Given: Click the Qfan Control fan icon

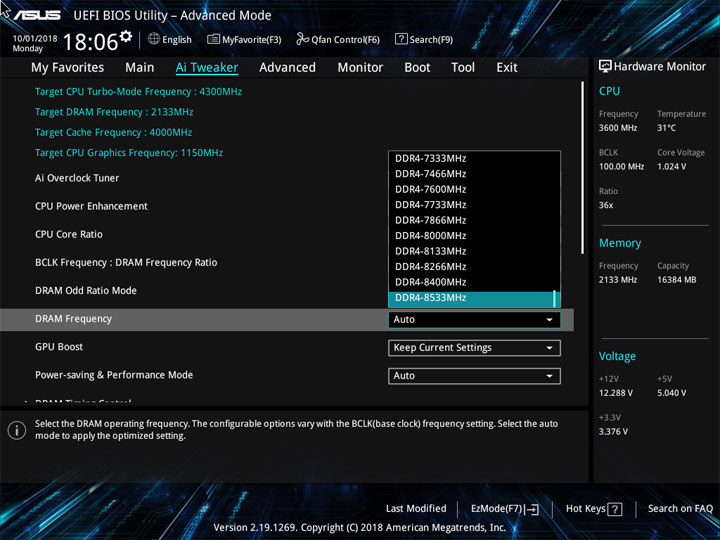Looking at the screenshot, I should [x=302, y=39].
